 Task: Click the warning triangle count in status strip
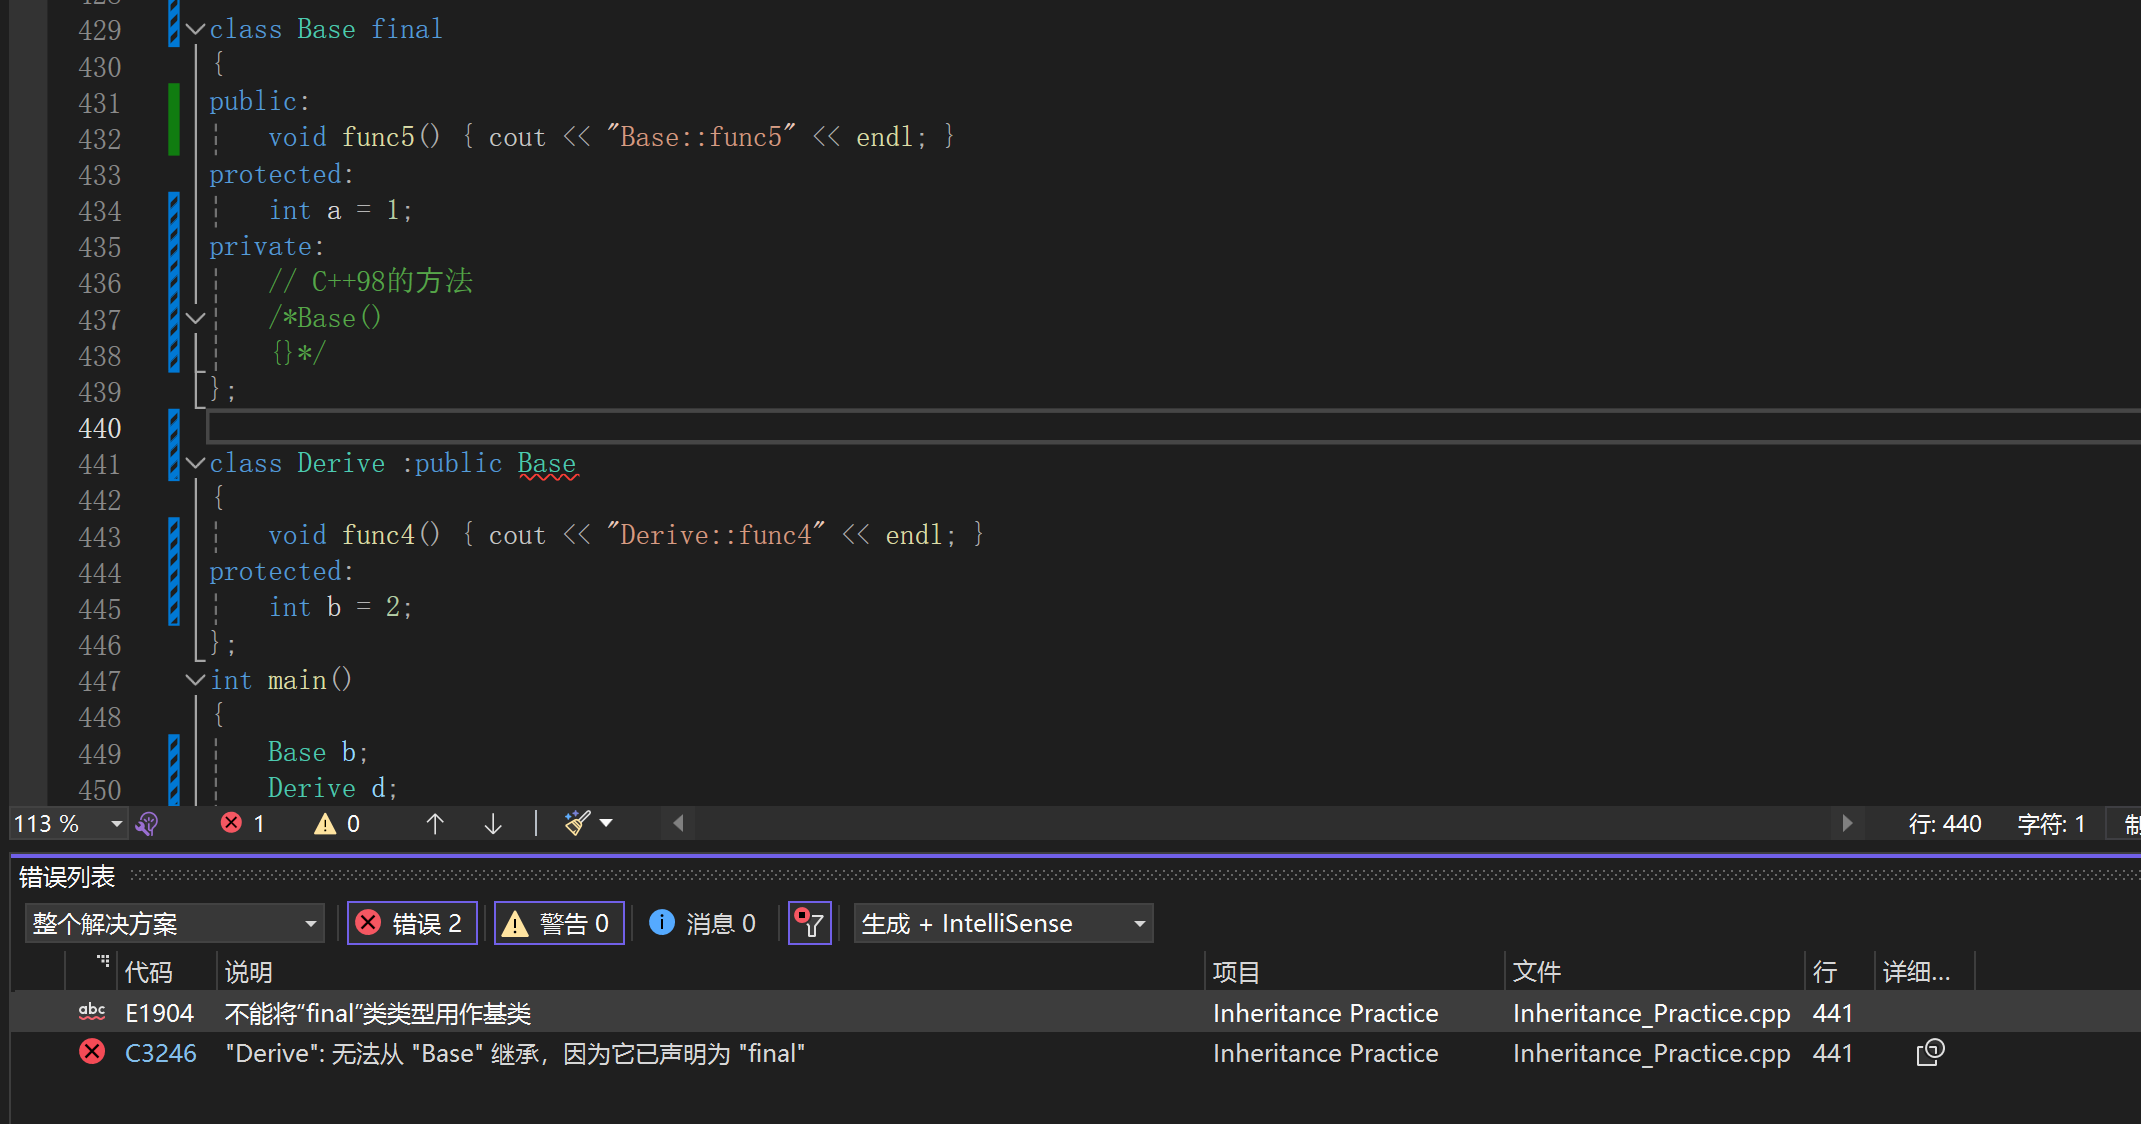[326, 824]
